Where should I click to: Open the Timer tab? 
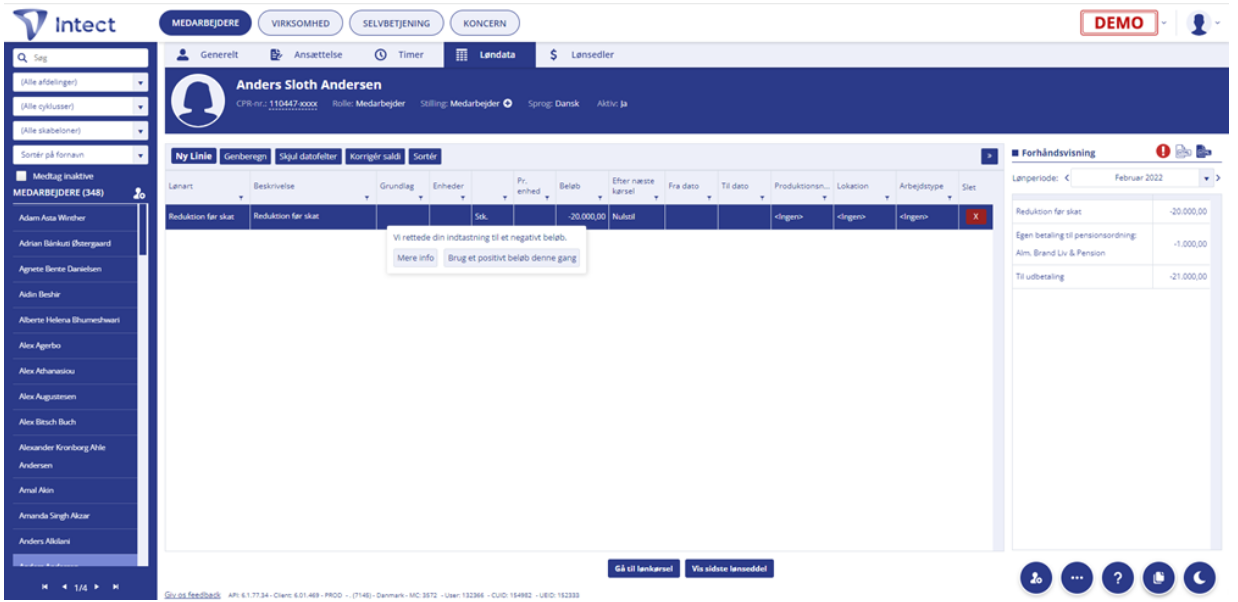(x=399, y=55)
